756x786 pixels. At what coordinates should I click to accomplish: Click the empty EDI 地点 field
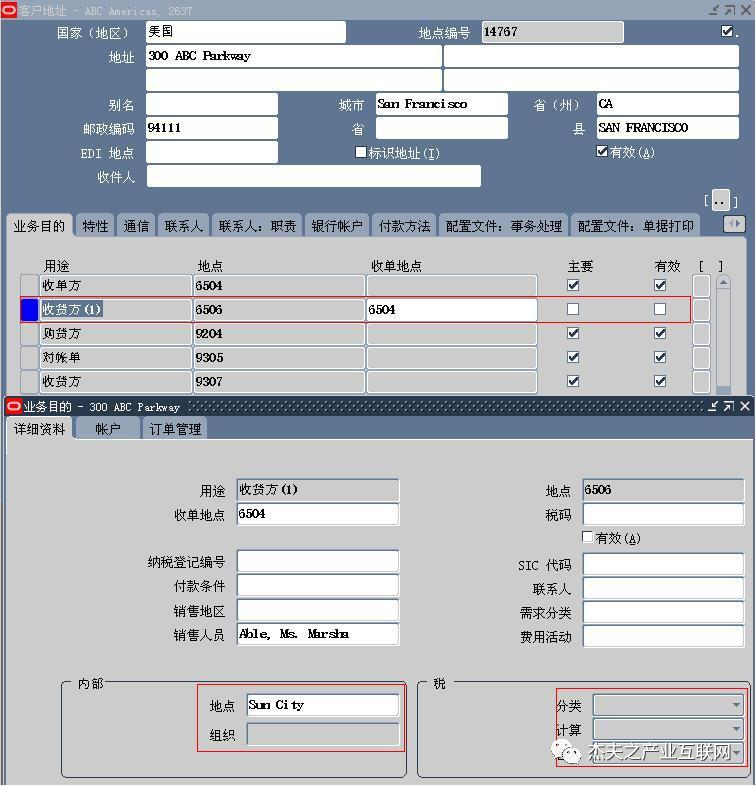pyautogui.click(x=212, y=152)
